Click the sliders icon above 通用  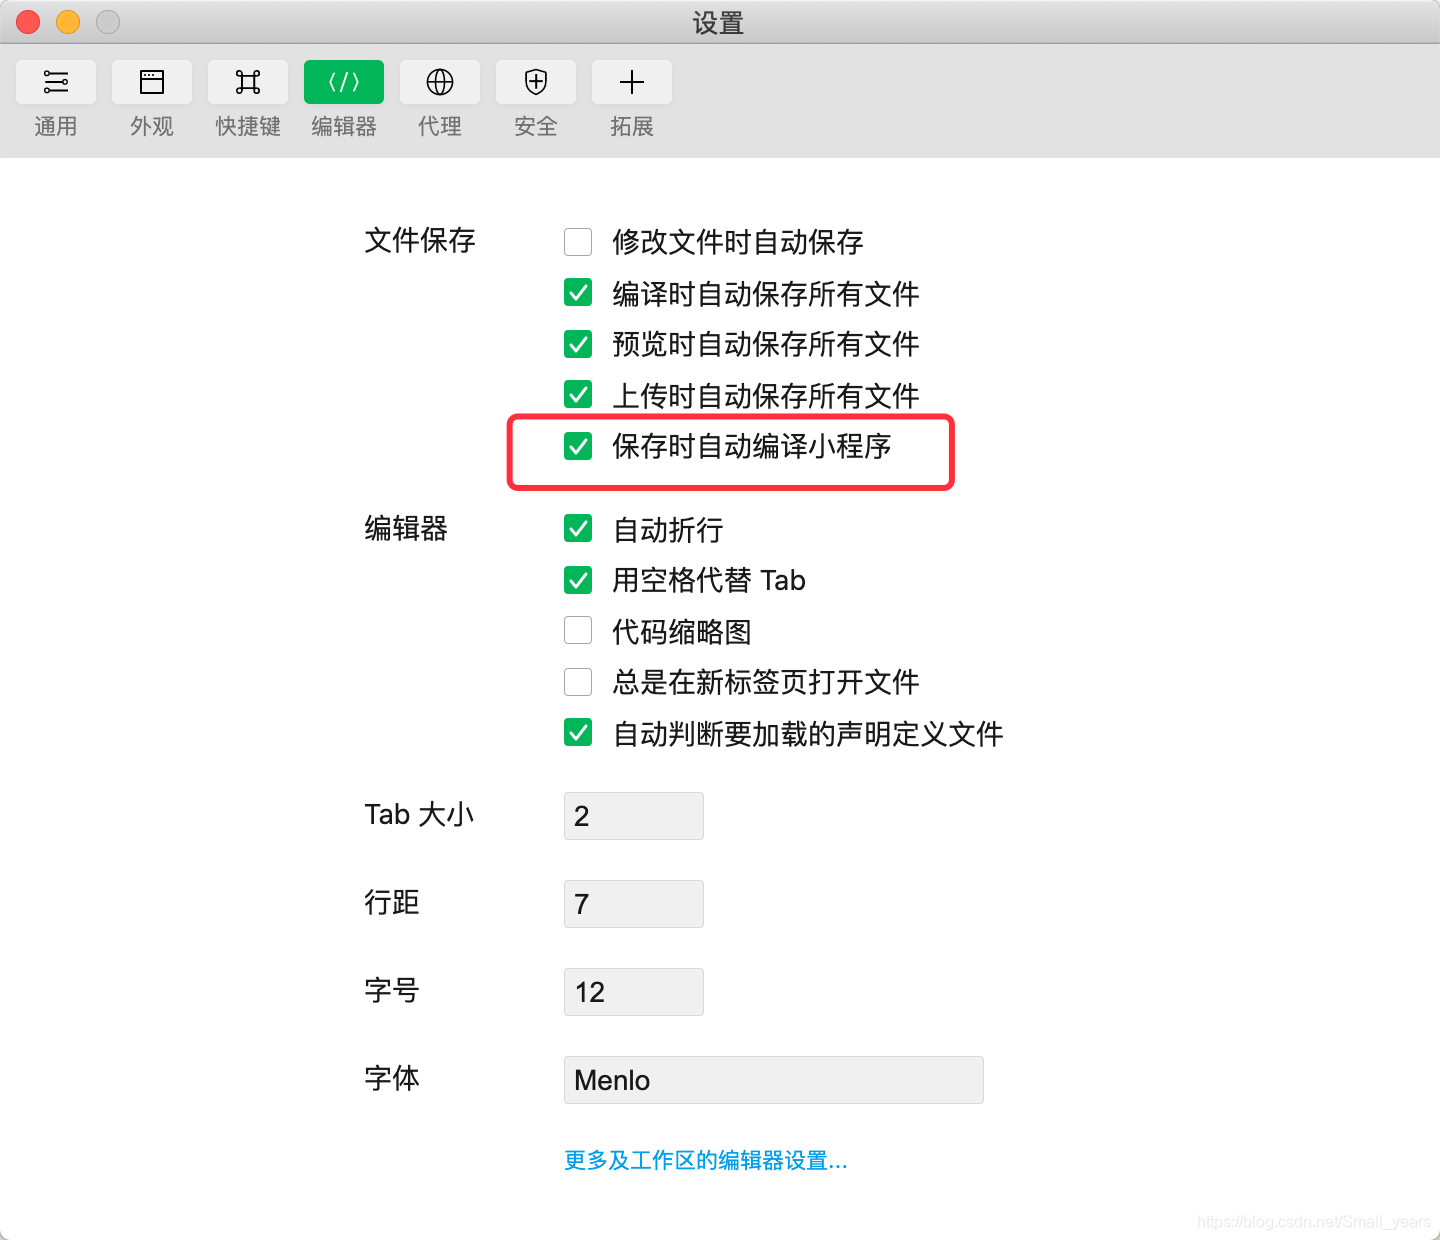[56, 81]
